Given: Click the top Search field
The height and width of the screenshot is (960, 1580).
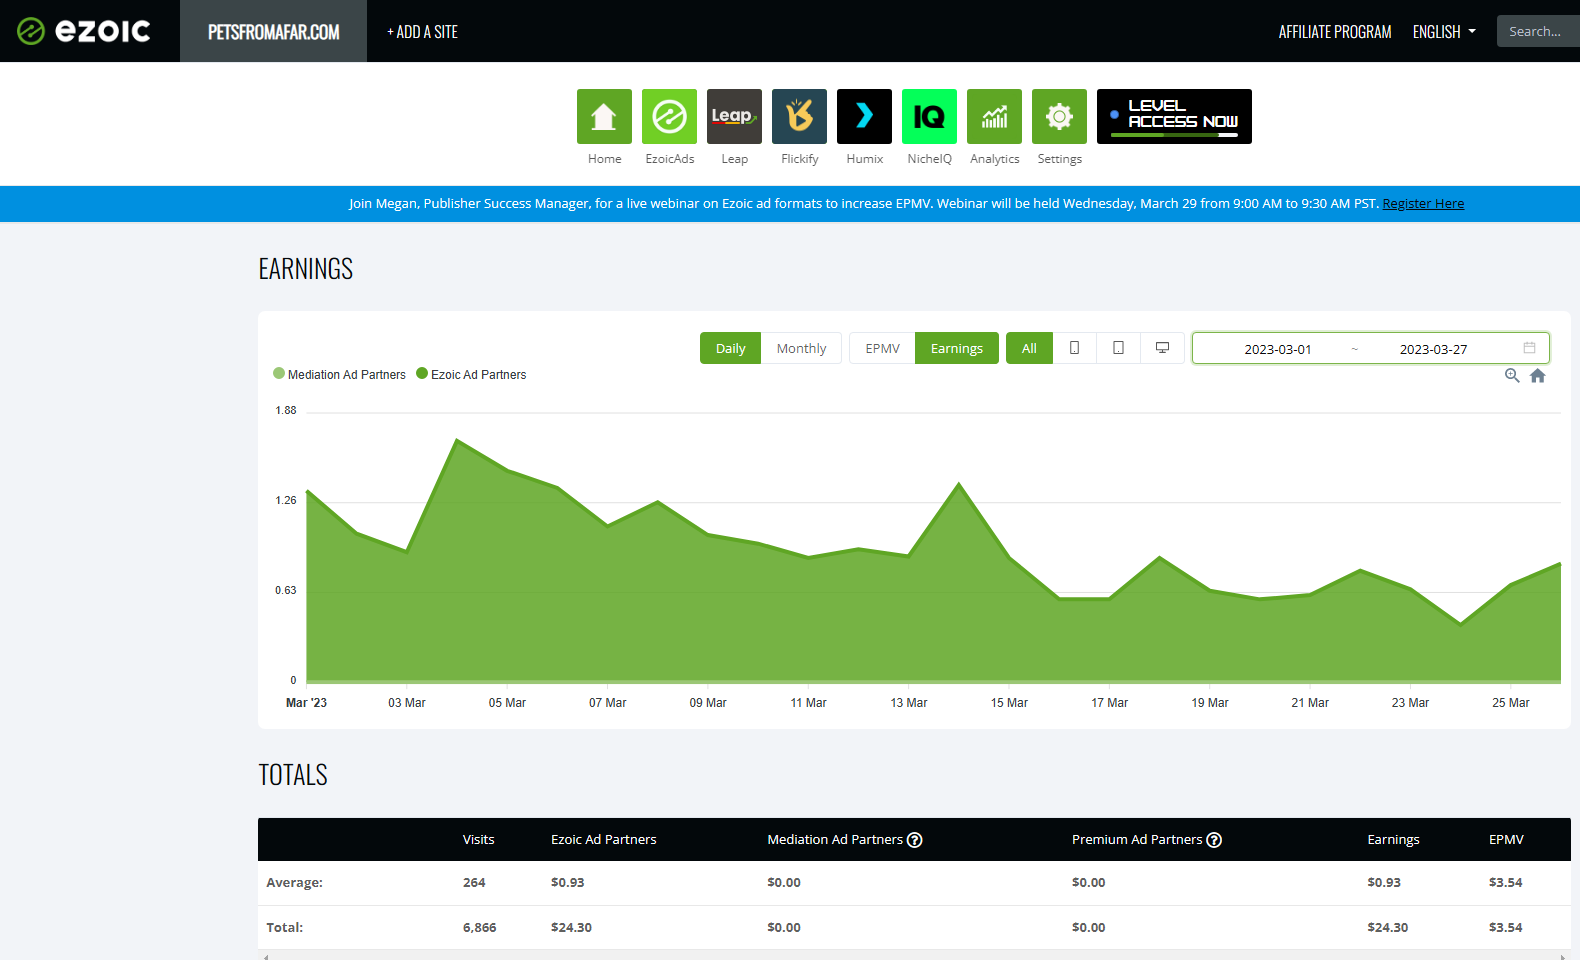Looking at the screenshot, I should pos(1538,31).
